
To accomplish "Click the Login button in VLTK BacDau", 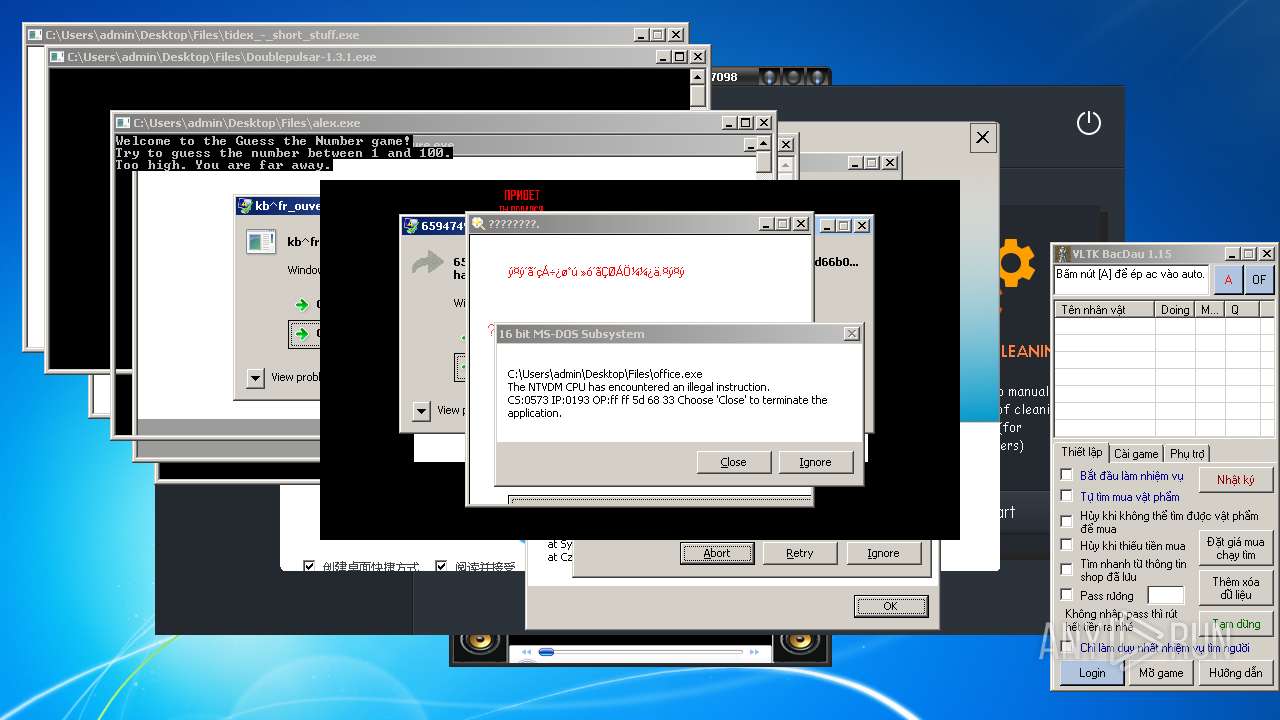I will pos(1092,672).
